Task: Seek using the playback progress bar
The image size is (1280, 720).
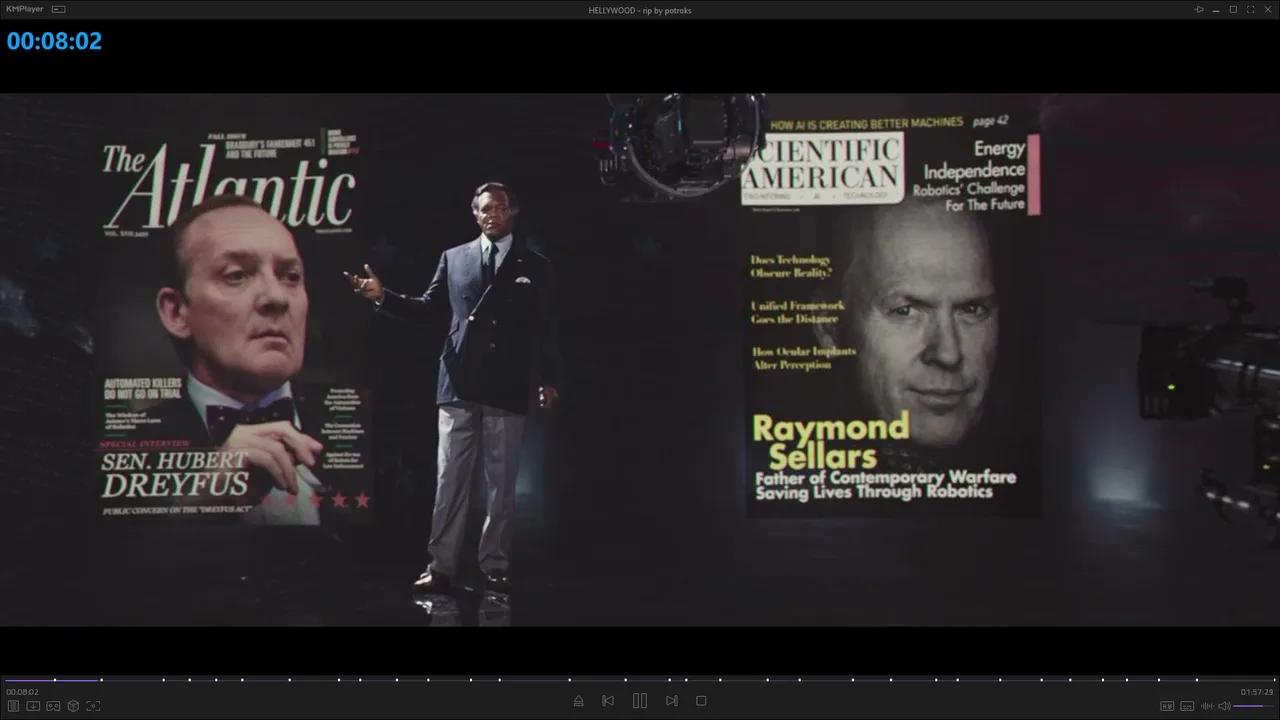Action: pos(640,680)
